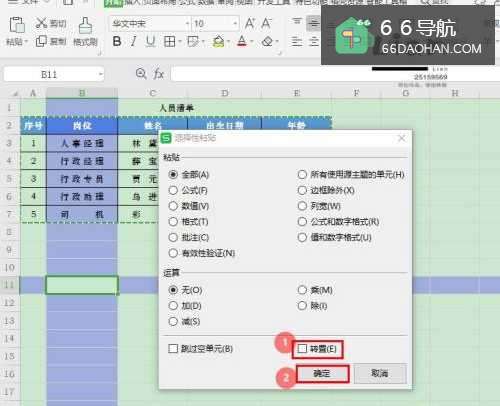Expand the font name dropdown
Image resolution: width=500 pixels, height=406 pixels.
(x=187, y=24)
